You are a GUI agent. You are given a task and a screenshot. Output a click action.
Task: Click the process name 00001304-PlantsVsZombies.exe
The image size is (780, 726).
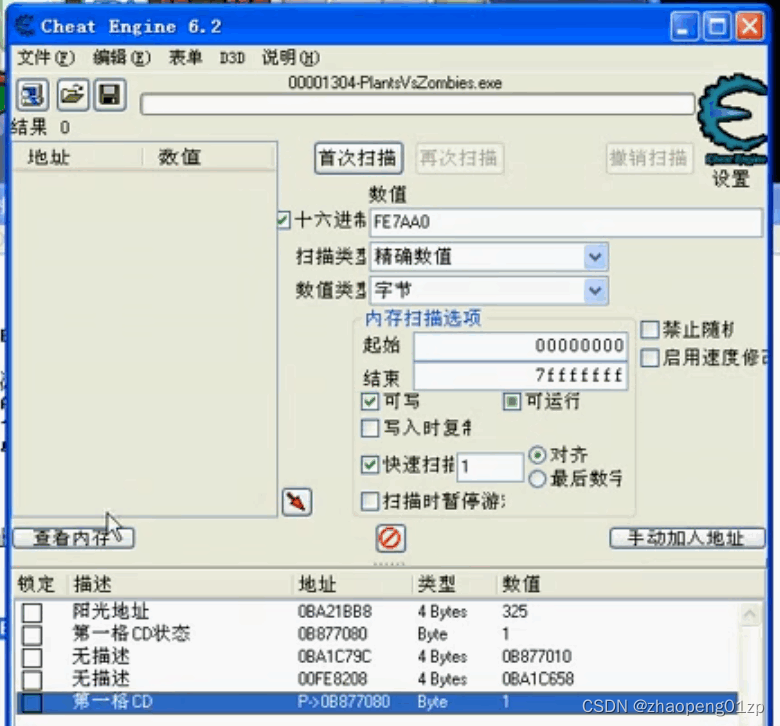pos(395,83)
